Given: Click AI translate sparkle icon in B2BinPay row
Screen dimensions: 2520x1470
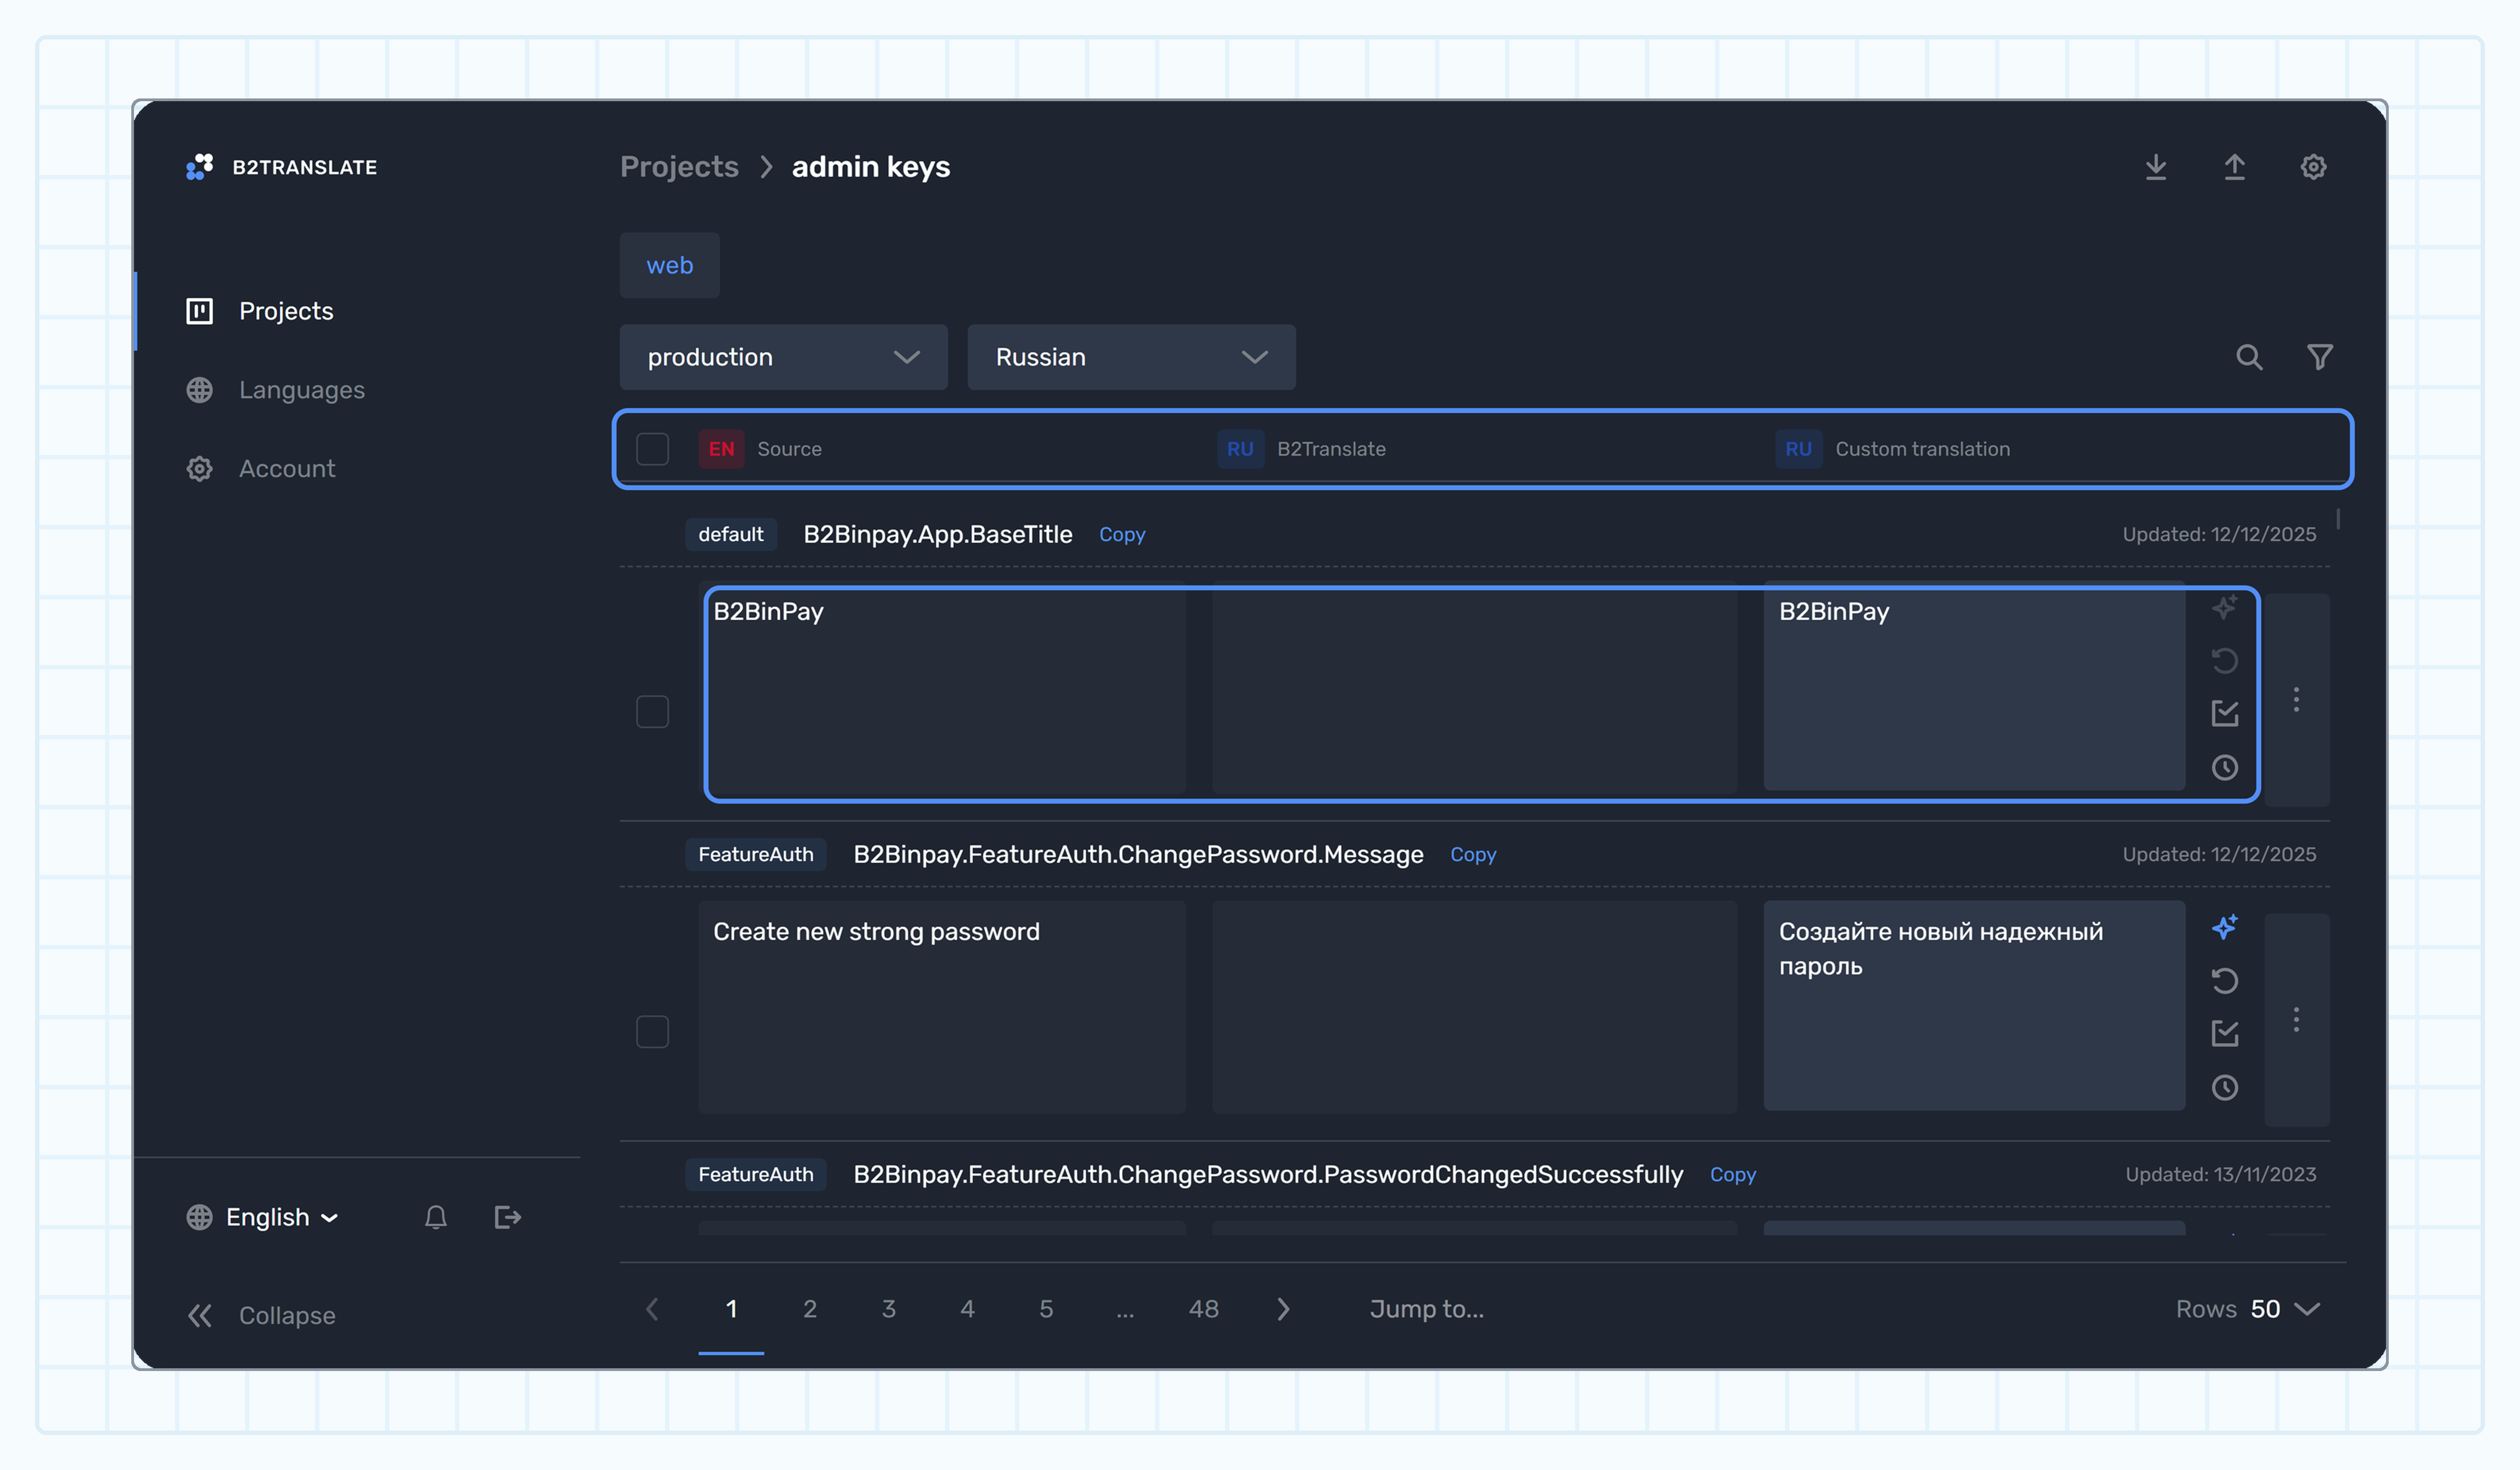Looking at the screenshot, I should [x=2224, y=607].
